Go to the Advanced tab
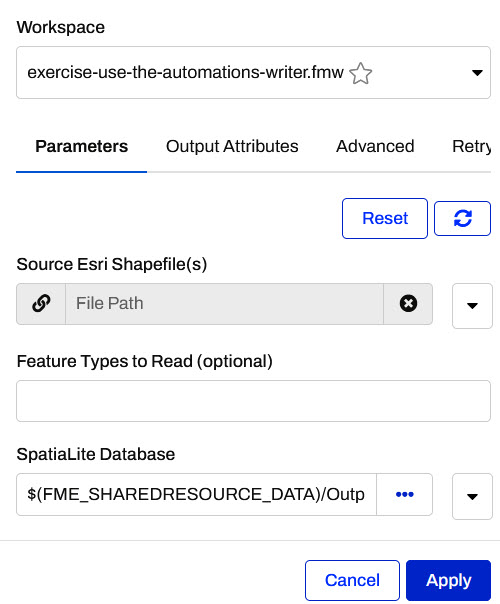The width and height of the screenshot is (500, 604). point(375,146)
